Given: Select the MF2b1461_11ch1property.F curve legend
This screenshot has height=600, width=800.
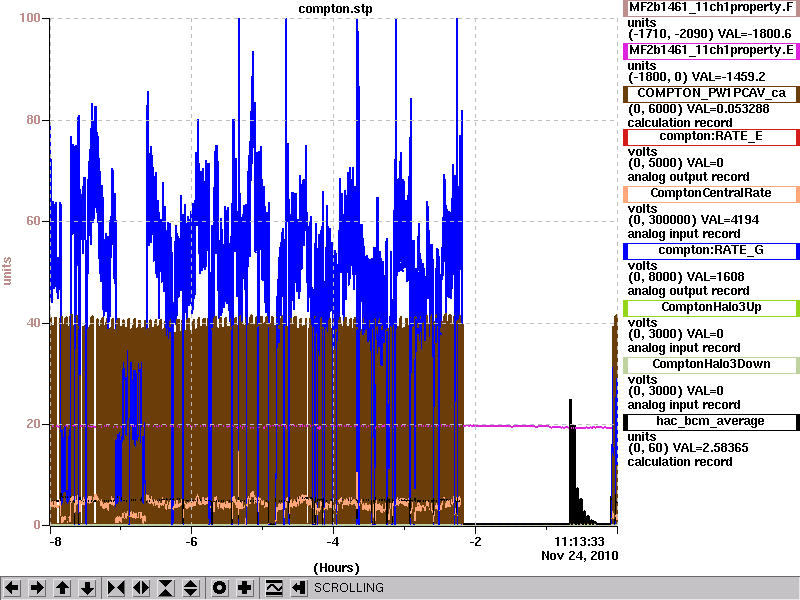Looking at the screenshot, I should click(711, 8).
